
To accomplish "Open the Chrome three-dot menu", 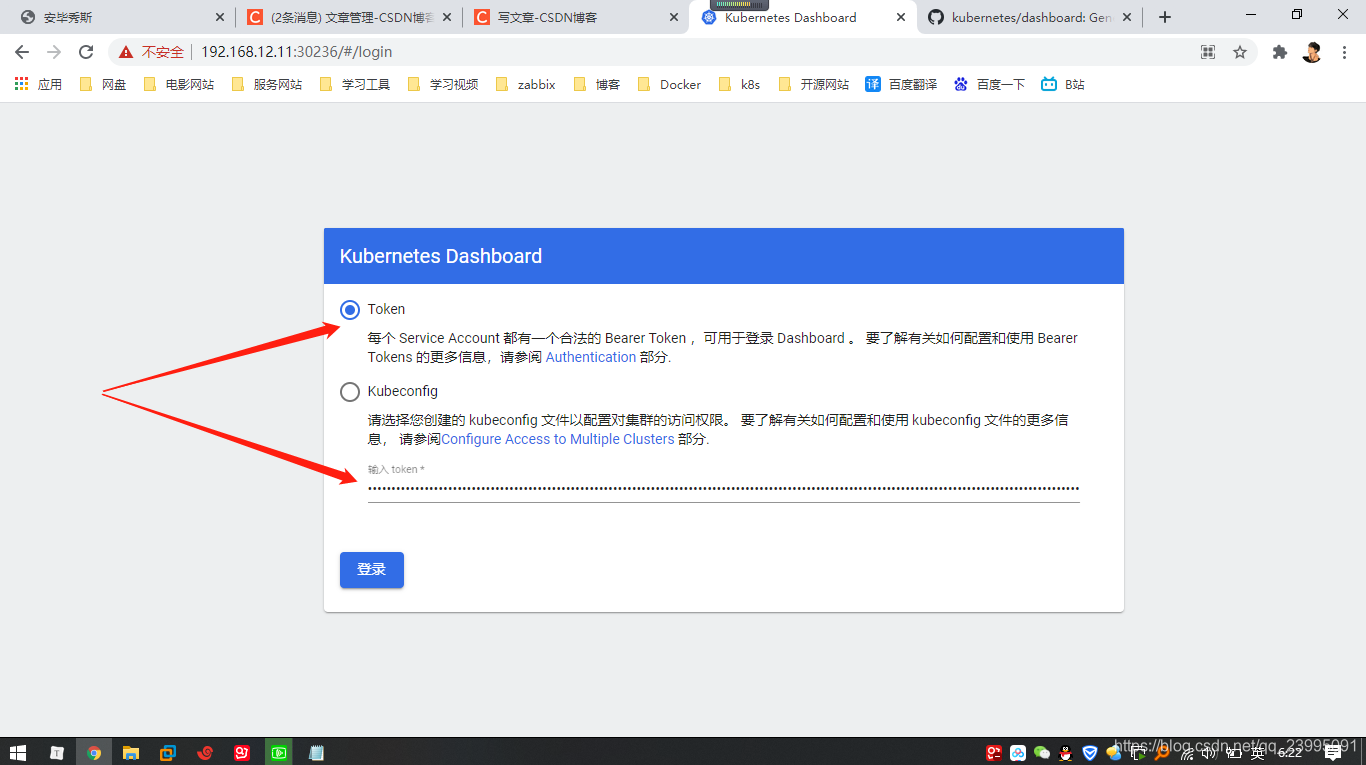I will pyautogui.click(x=1344, y=52).
